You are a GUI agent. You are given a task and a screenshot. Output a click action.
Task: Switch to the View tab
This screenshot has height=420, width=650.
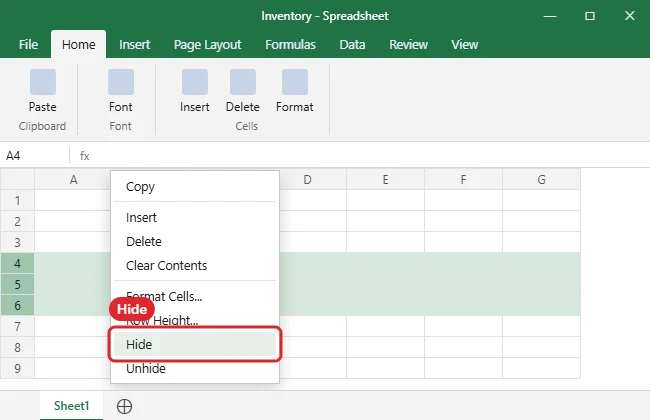click(464, 44)
